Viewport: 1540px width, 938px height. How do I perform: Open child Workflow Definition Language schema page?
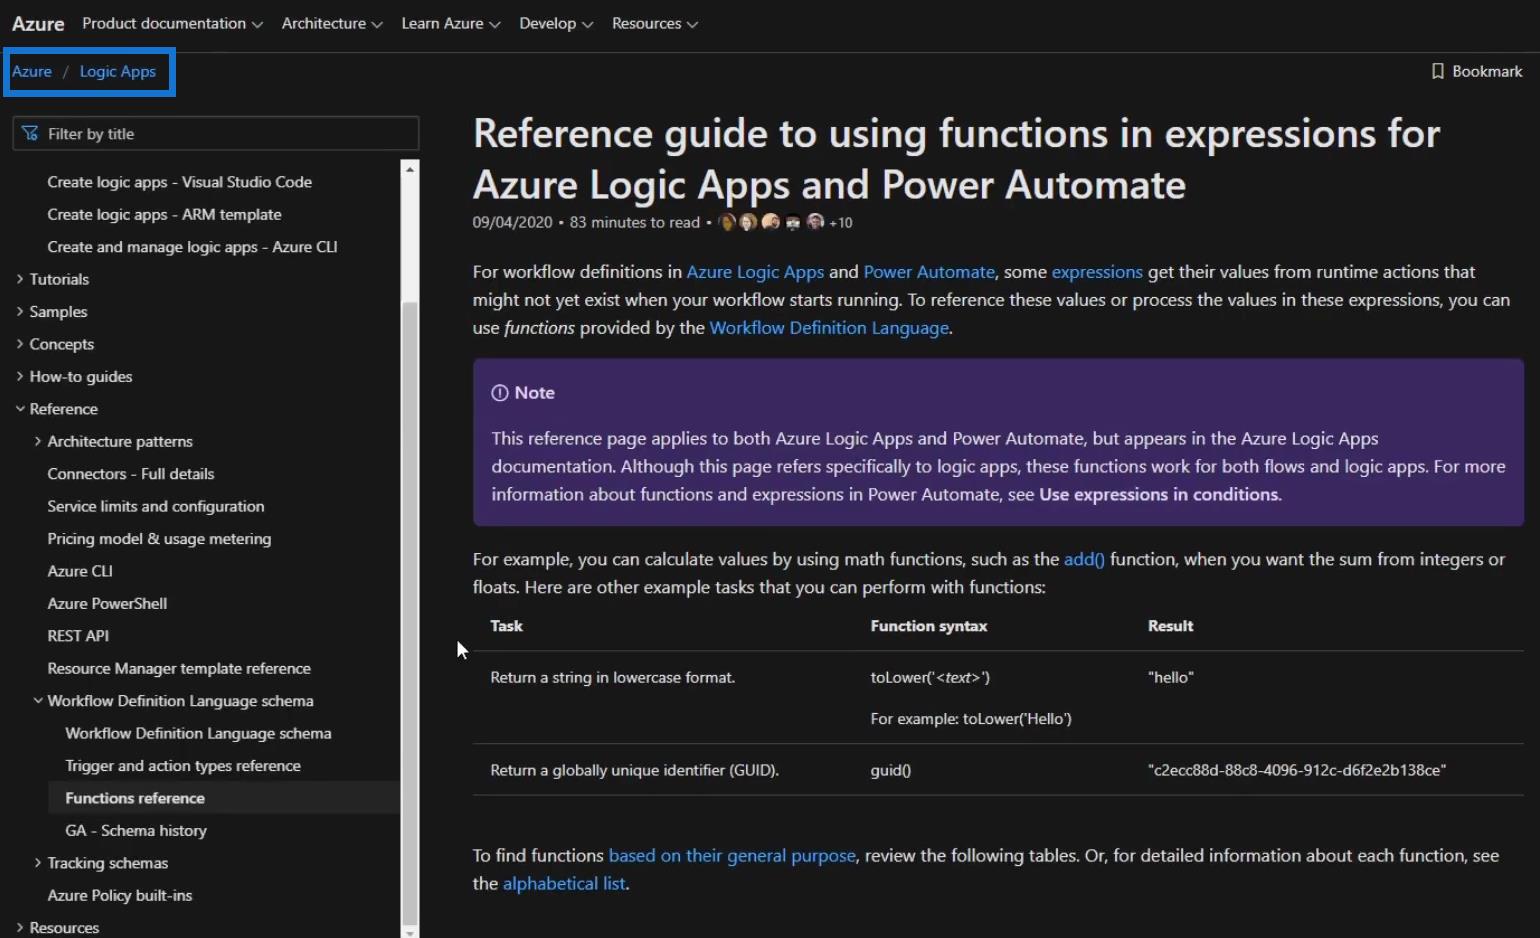click(198, 733)
